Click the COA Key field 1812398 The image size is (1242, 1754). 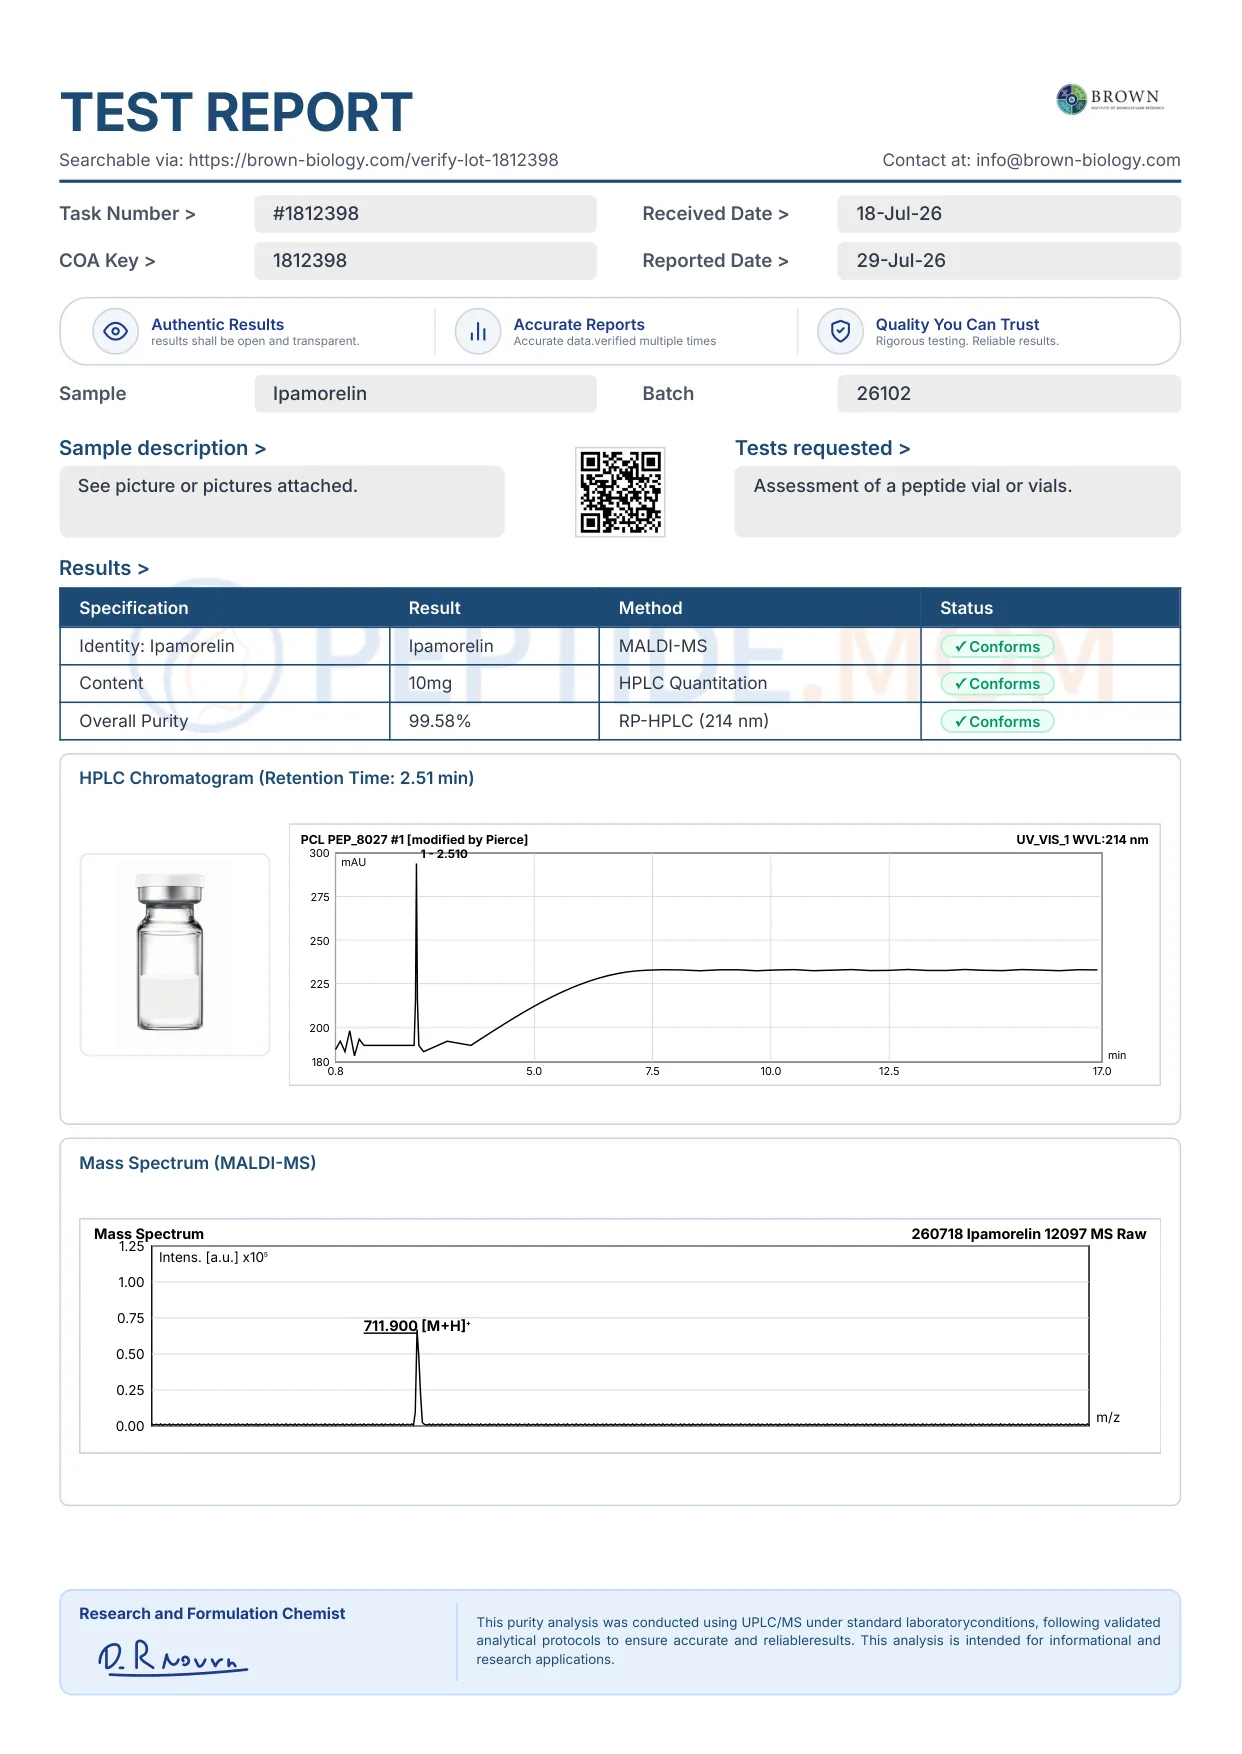tap(425, 261)
